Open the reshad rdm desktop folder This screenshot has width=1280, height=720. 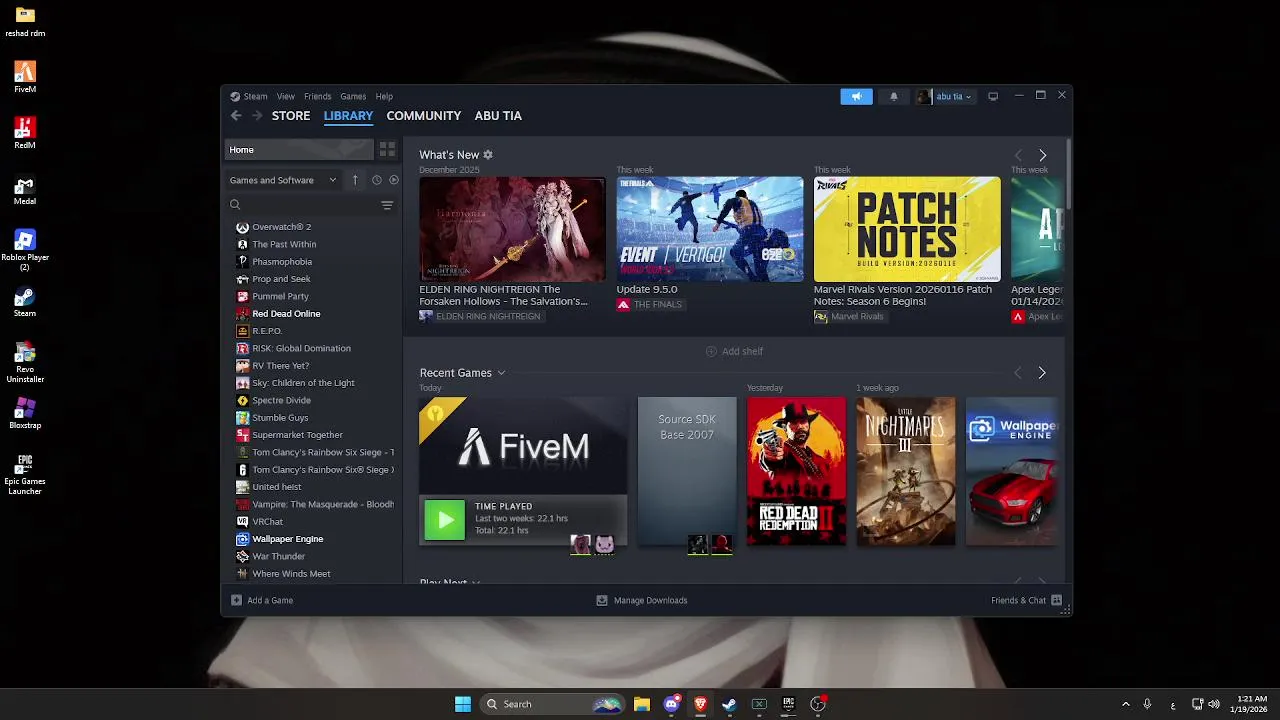[25, 21]
